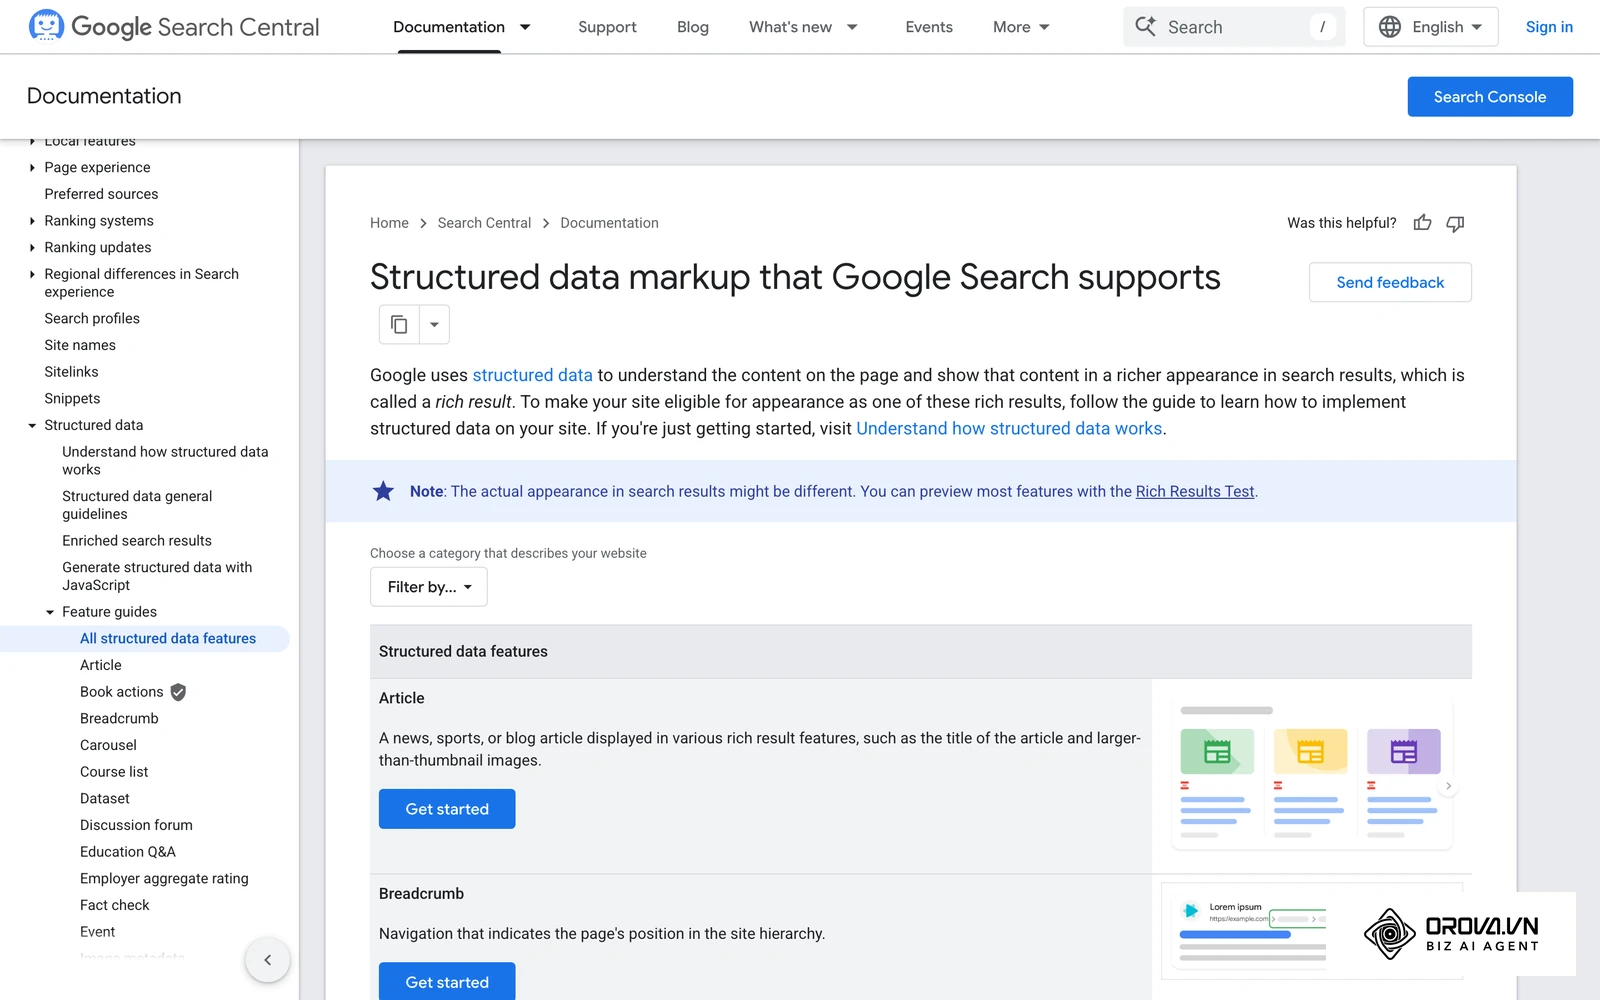Open the Blog tab

pos(692,27)
